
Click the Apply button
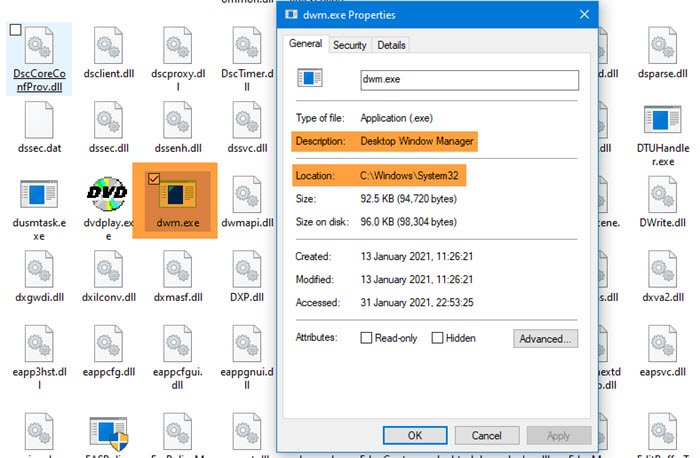(558, 435)
